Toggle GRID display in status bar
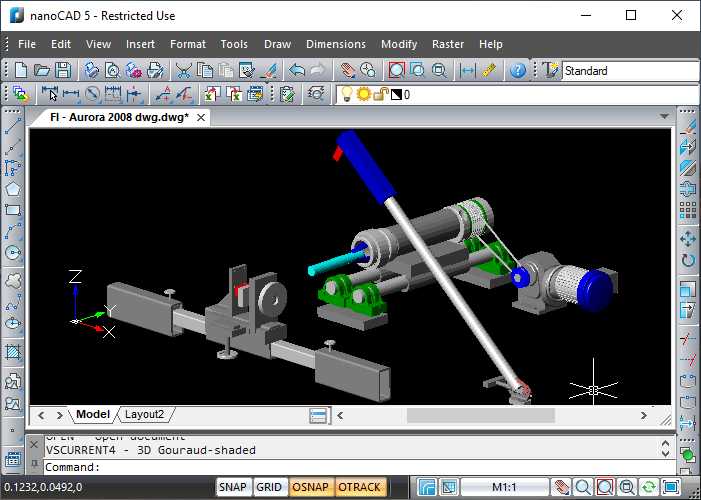The height and width of the screenshot is (500, 701). (x=269, y=487)
